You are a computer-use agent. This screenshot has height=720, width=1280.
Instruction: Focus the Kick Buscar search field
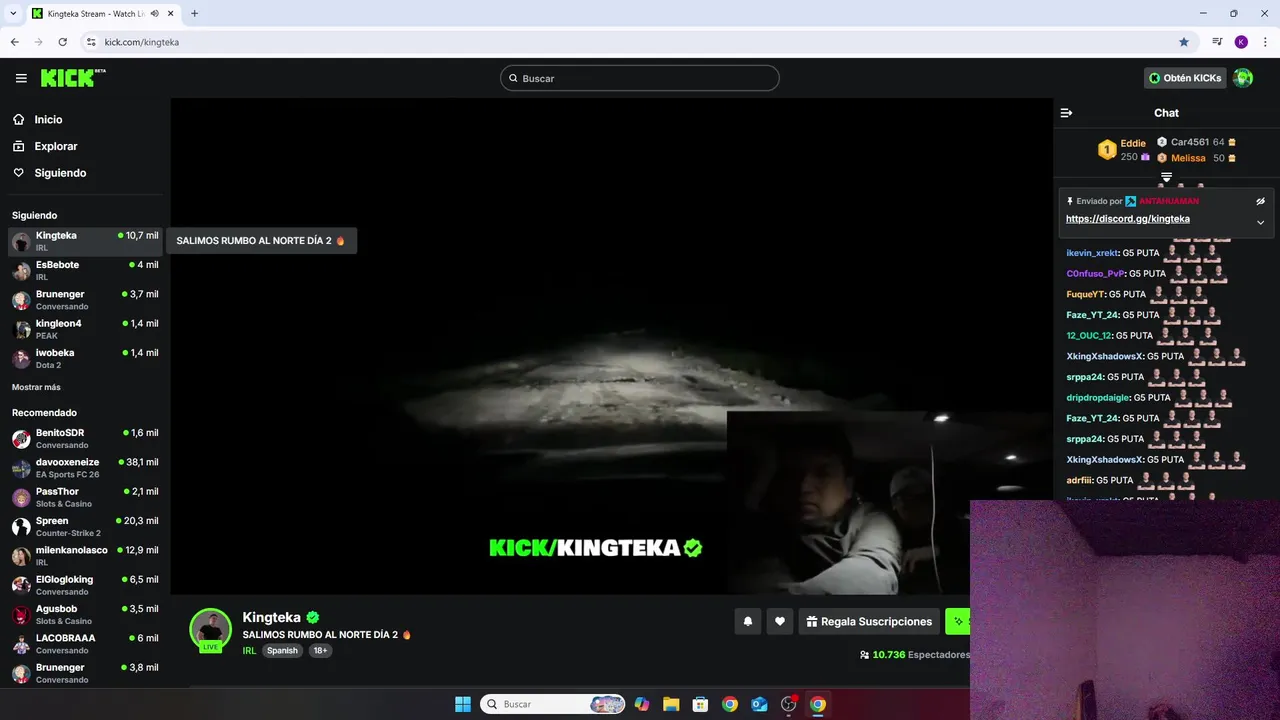(640, 78)
